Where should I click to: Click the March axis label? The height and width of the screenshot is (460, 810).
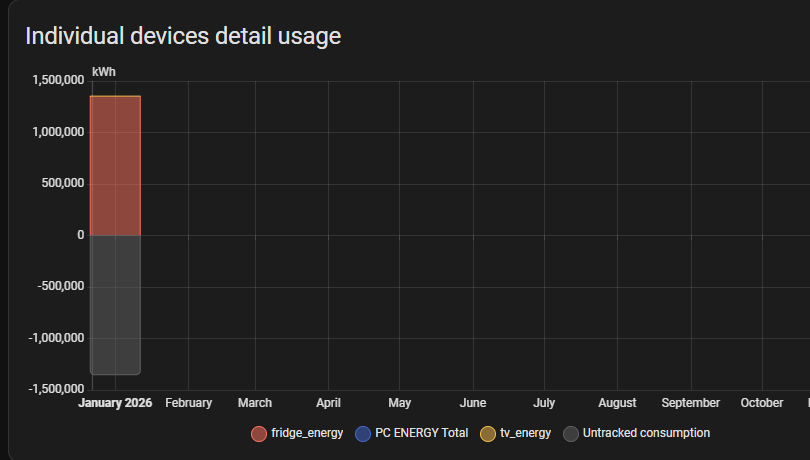click(255, 403)
